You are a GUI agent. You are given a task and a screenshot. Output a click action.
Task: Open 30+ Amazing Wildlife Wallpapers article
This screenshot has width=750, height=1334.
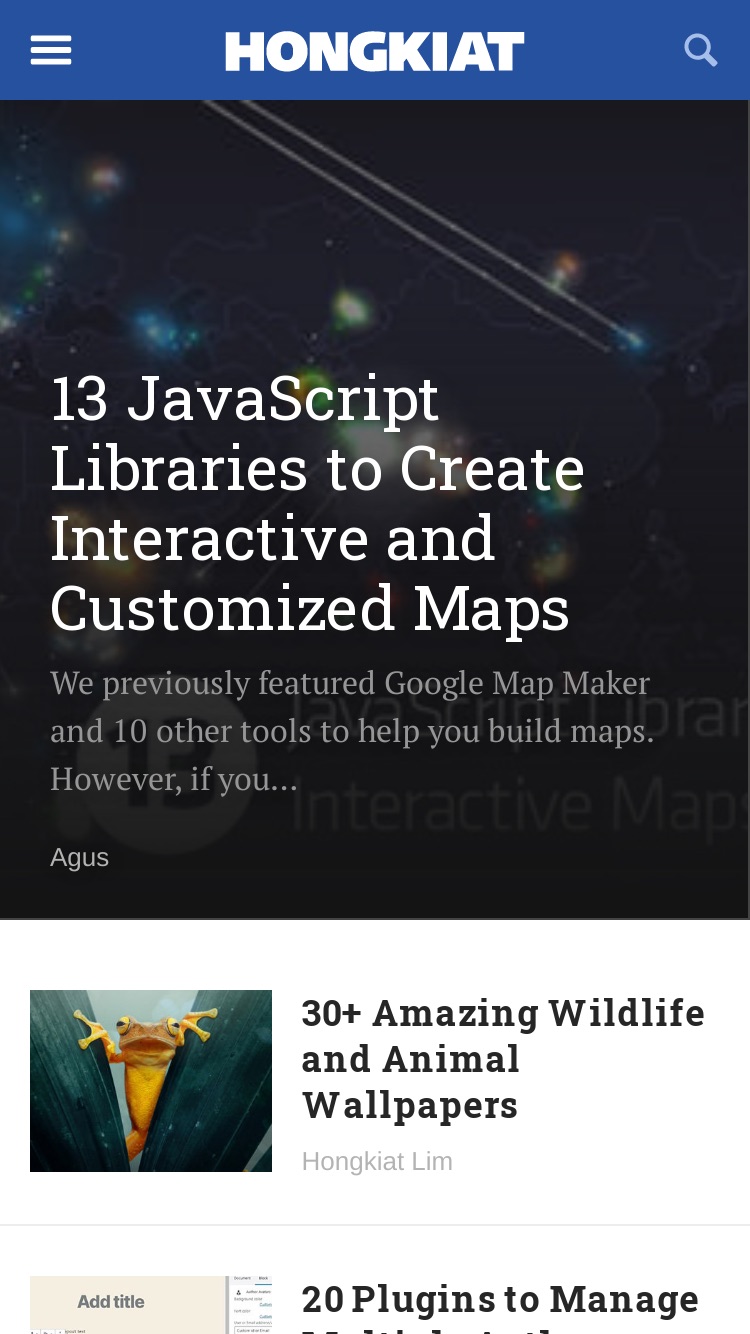[x=504, y=1059]
